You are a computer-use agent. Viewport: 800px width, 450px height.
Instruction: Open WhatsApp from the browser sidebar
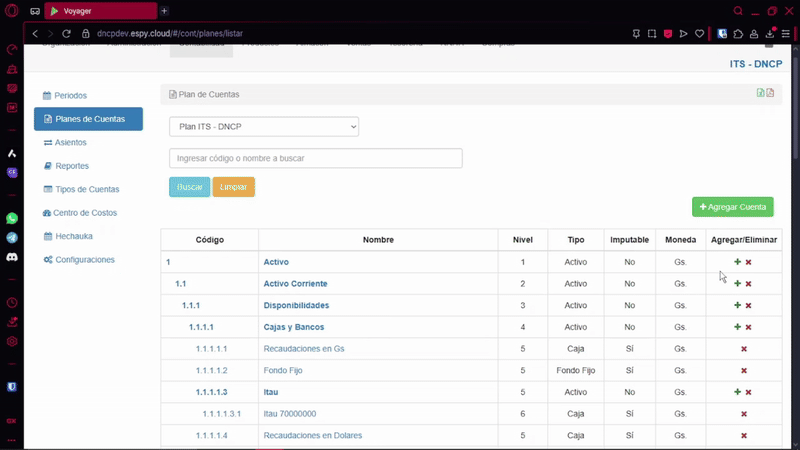pos(12,218)
